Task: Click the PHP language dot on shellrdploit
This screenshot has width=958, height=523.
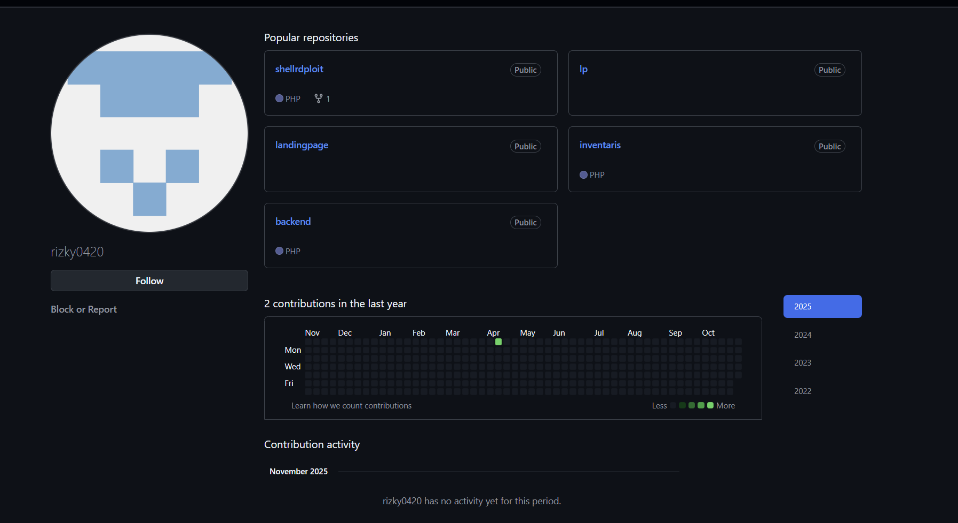Action: point(280,99)
